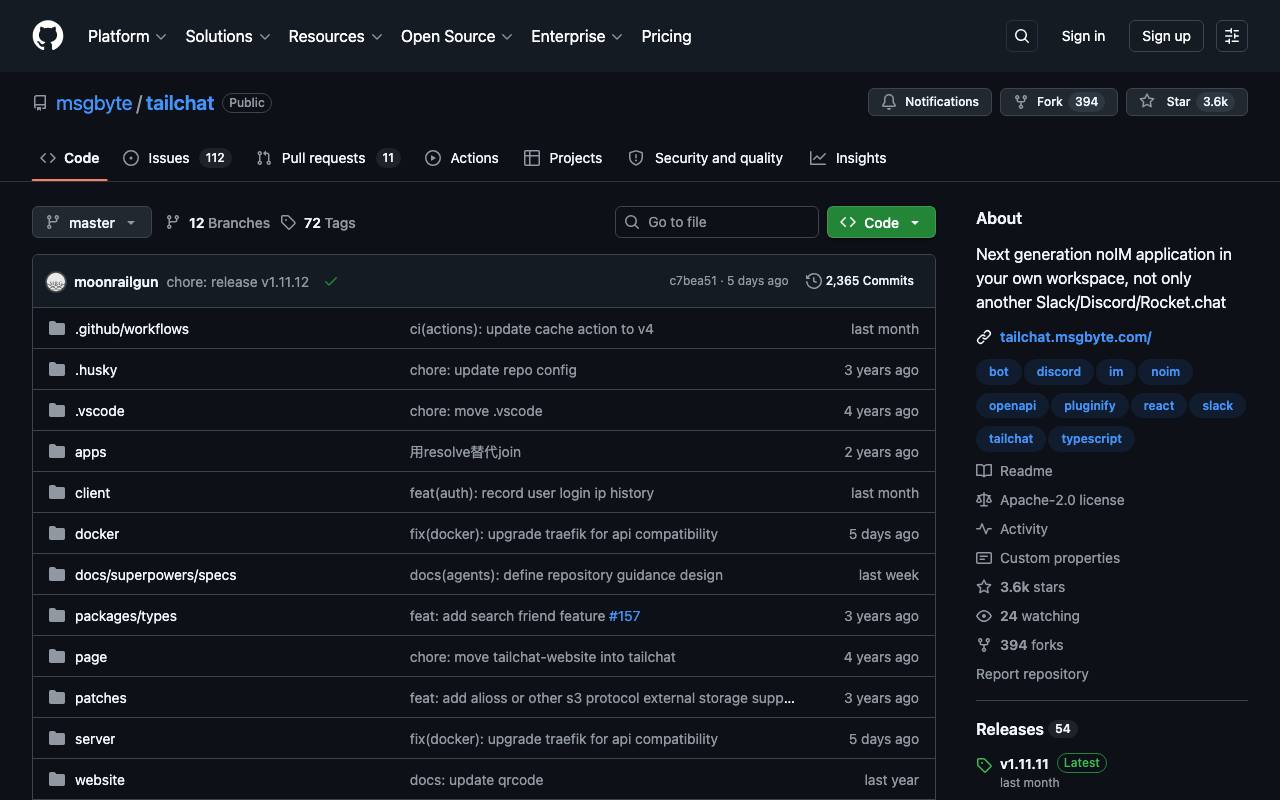
Task: Click the eye icon next to watching
Action: (984, 616)
